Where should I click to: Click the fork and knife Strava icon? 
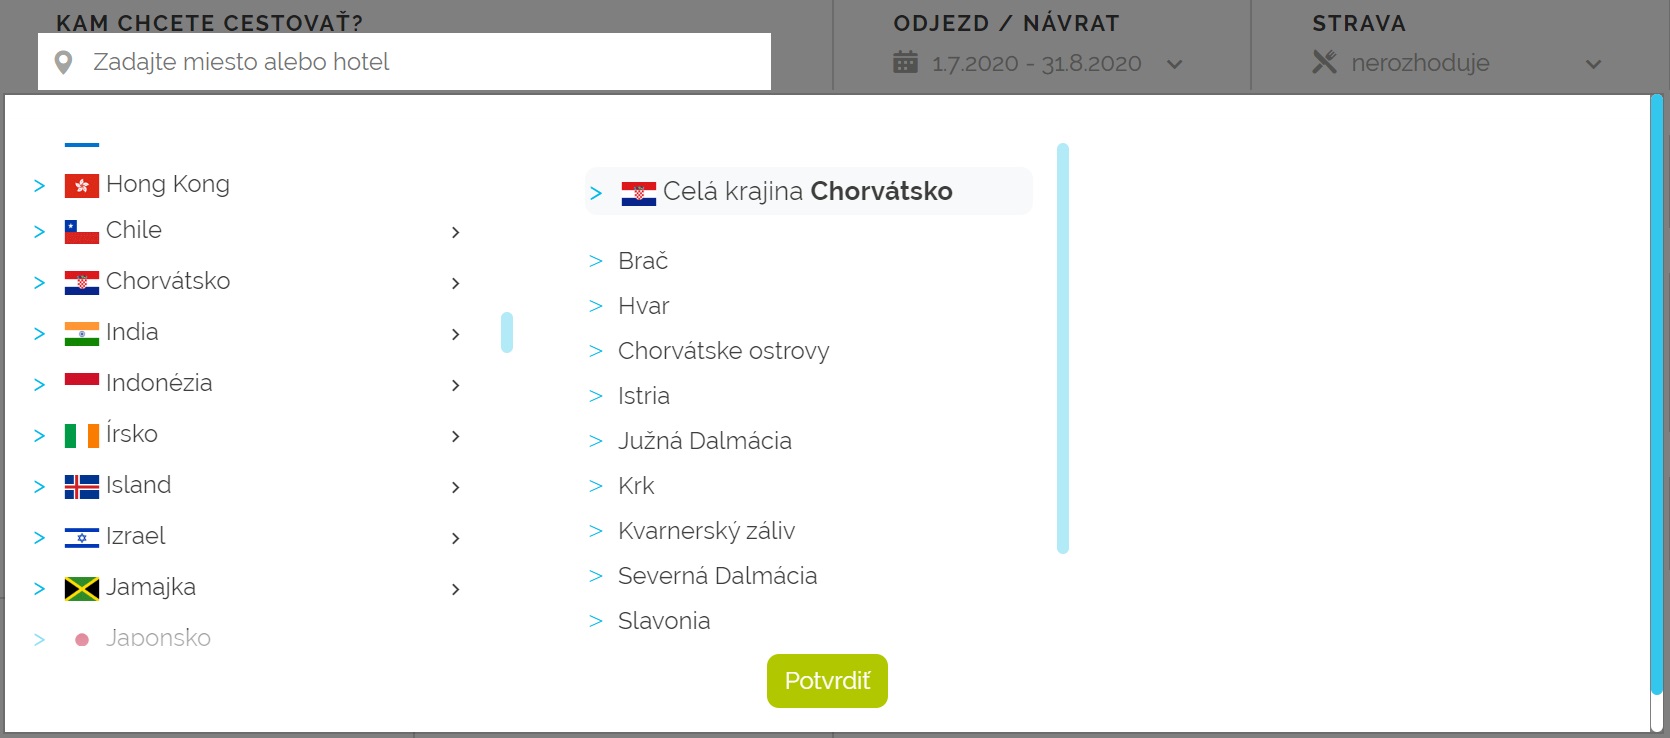pyautogui.click(x=1324, y=62)
